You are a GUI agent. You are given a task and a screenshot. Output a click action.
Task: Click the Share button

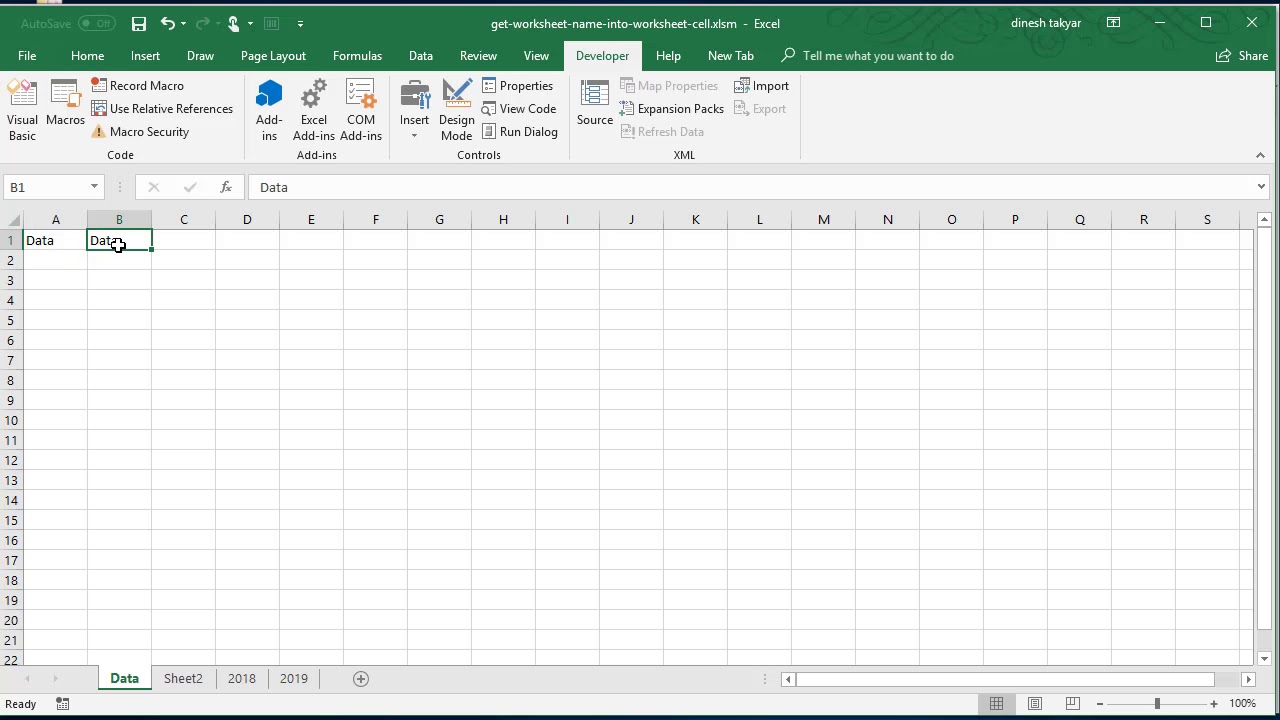coord(1242,56)
